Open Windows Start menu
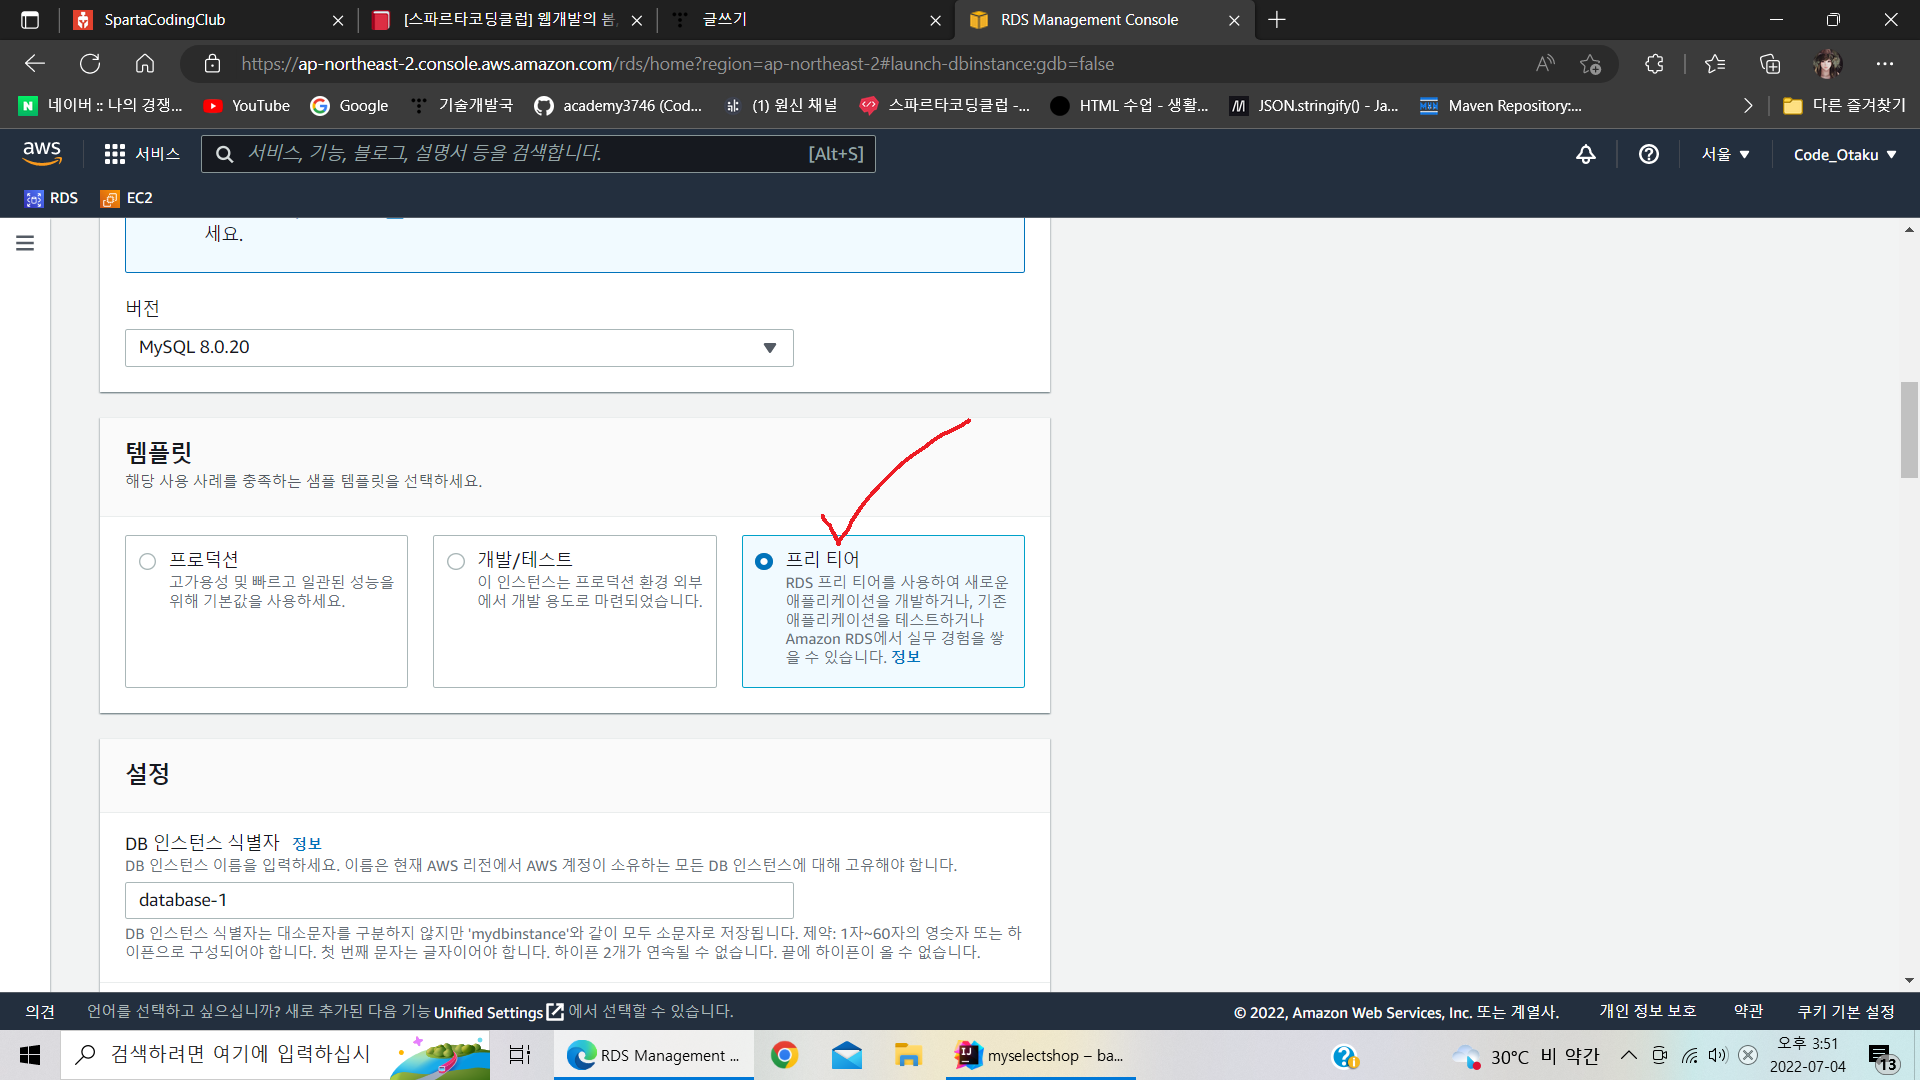The height and width of the screenshot is (1080, 1920). 30,1055
